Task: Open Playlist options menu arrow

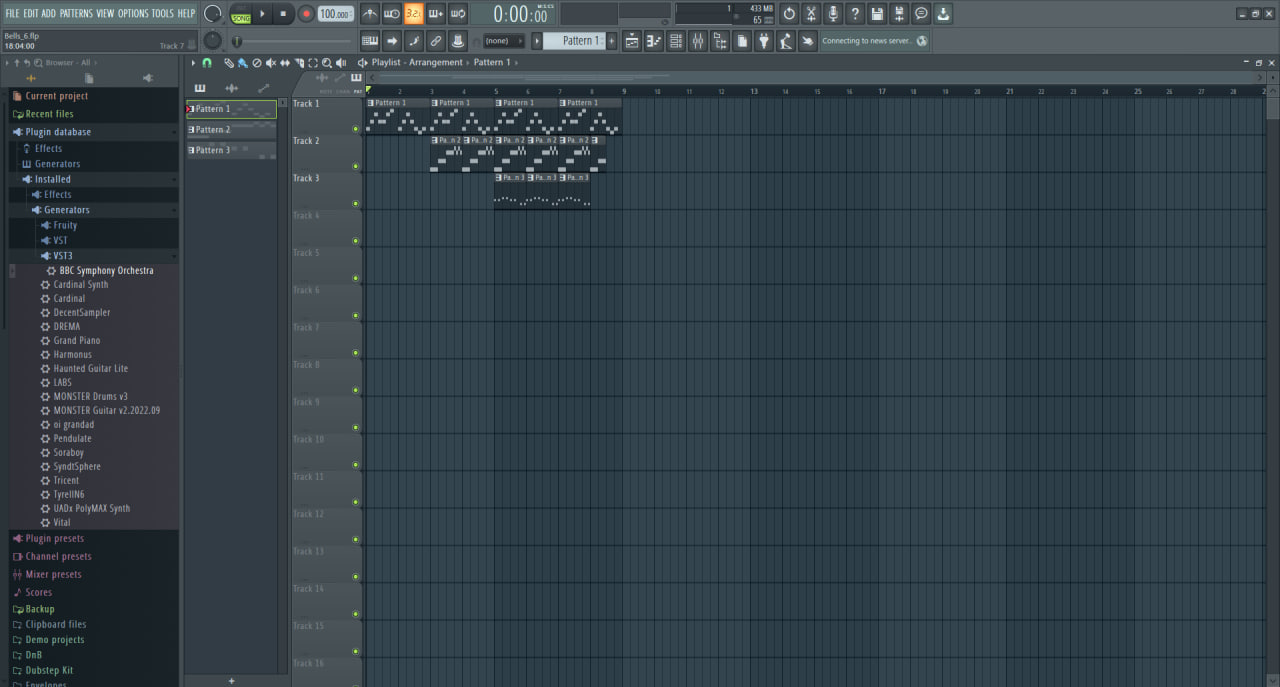Action: click(x=194, y=63)
